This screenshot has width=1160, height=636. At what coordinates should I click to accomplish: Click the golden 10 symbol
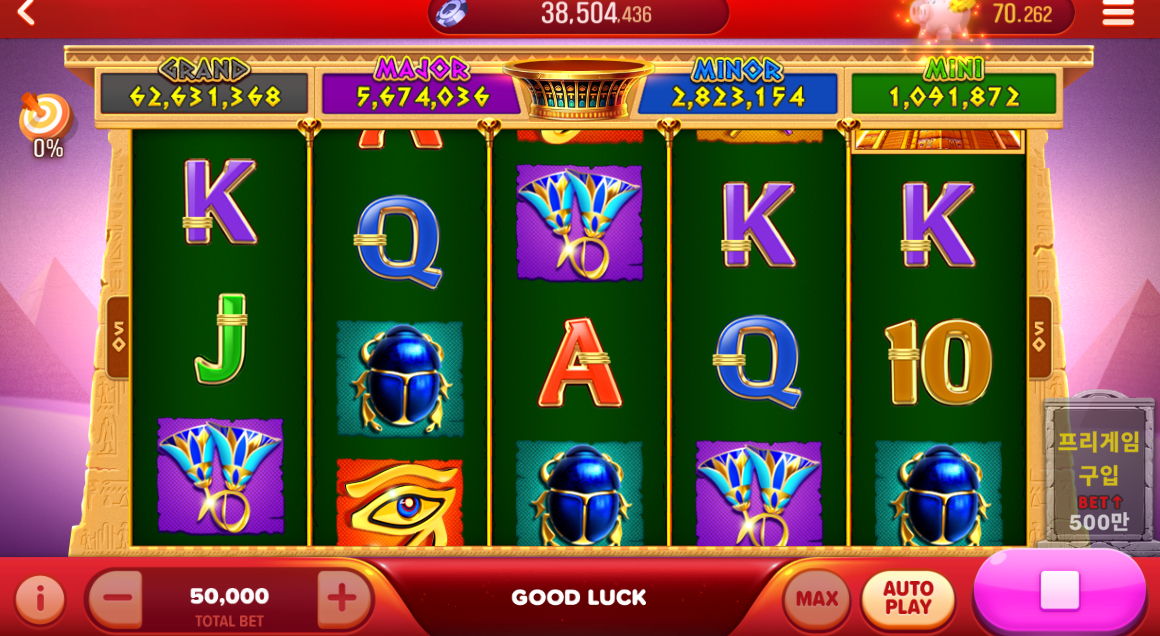tap(938, 363)
